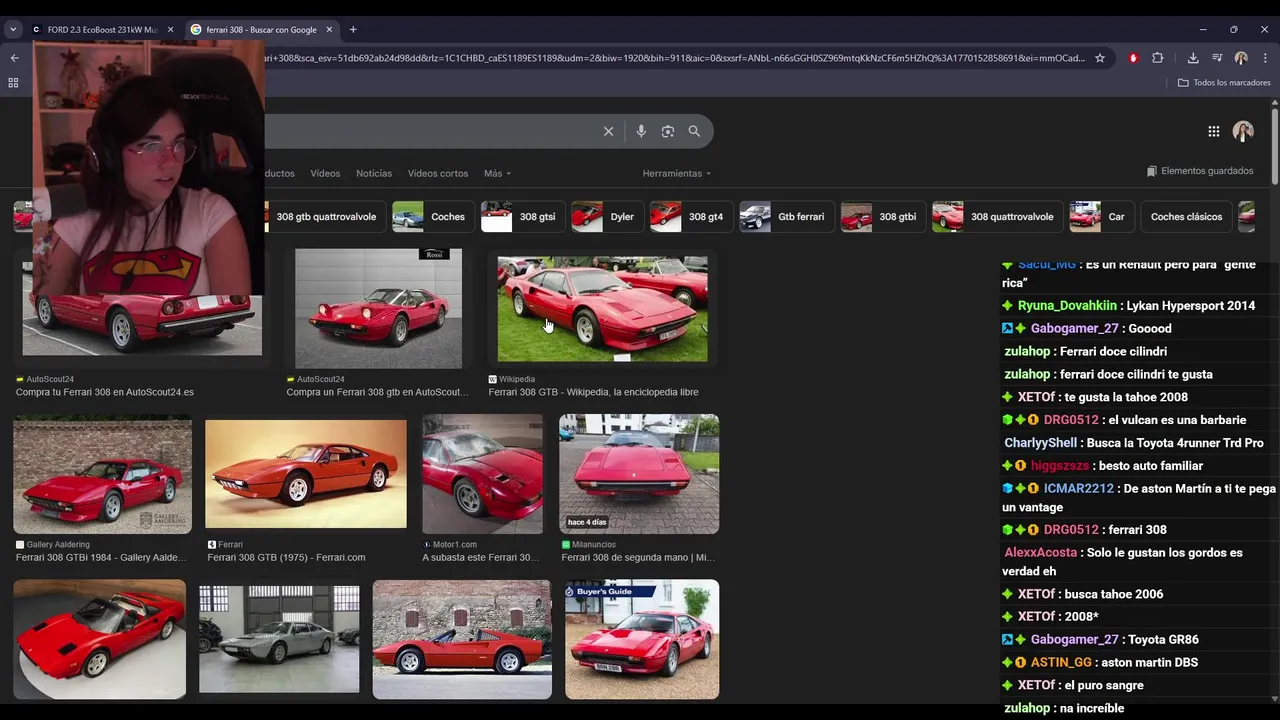Click chat user Ryuna_Dovahkiin
The image size is (1280, 720).
pos(1067,305)
